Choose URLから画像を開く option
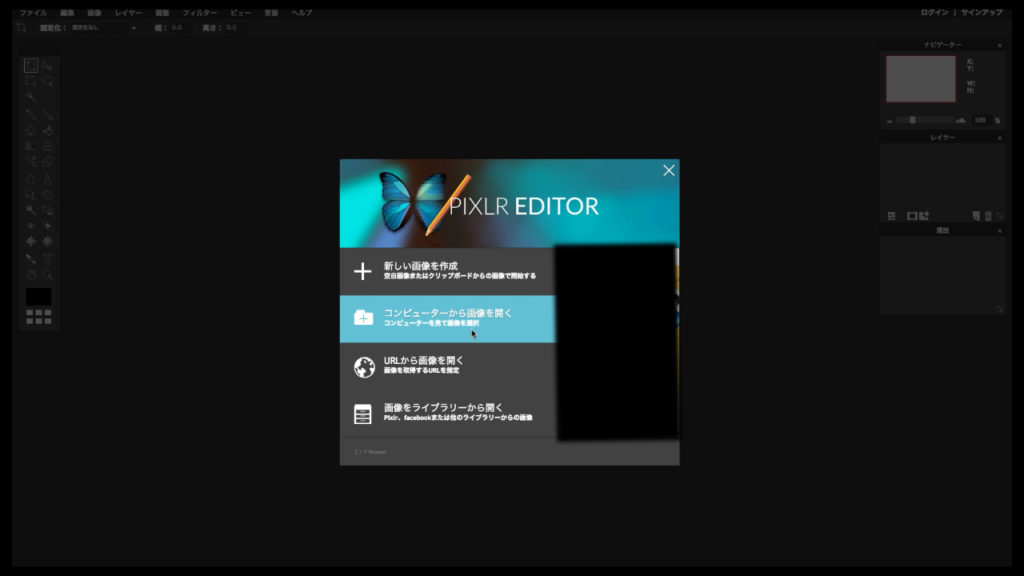The image size is (1024, 576). pyautogui.click(x=447, y=366)
